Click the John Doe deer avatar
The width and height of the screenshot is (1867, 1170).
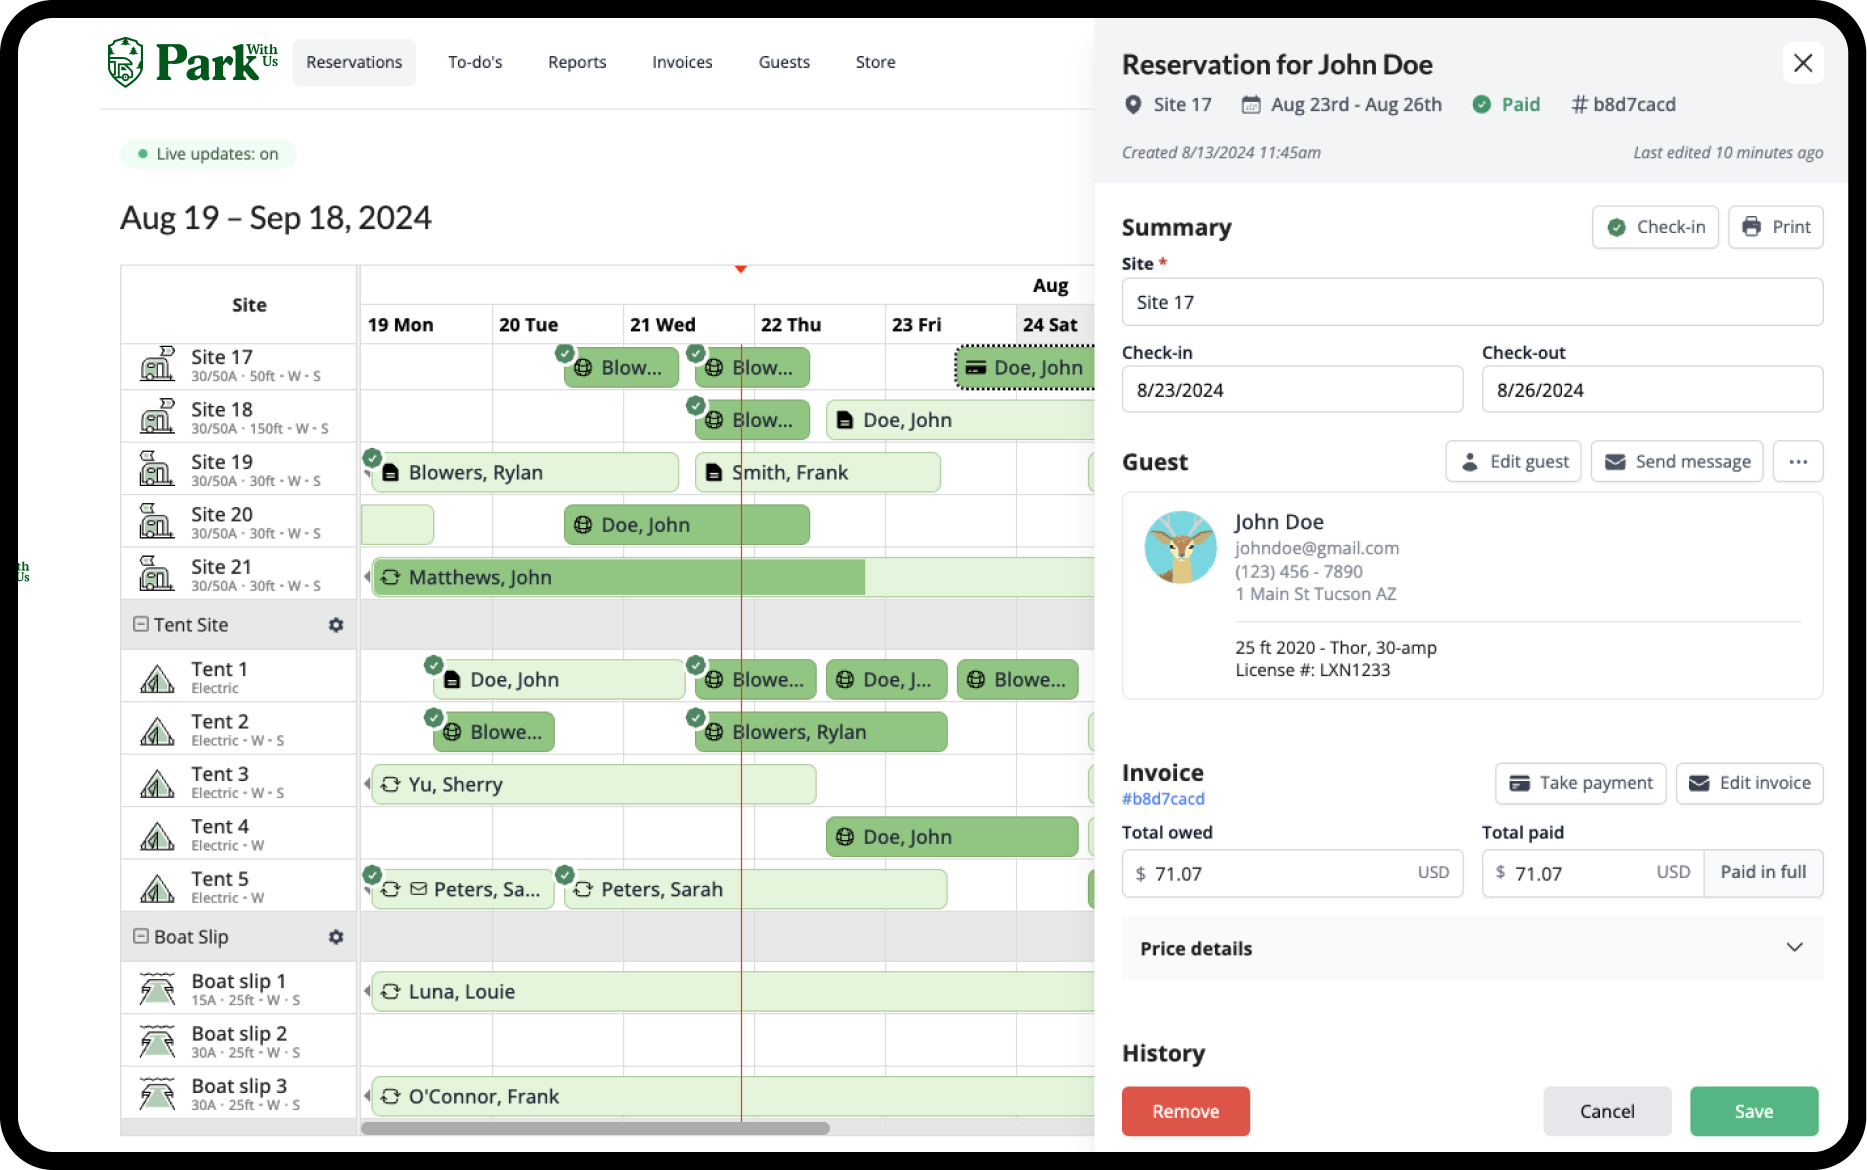(1181, 547)
